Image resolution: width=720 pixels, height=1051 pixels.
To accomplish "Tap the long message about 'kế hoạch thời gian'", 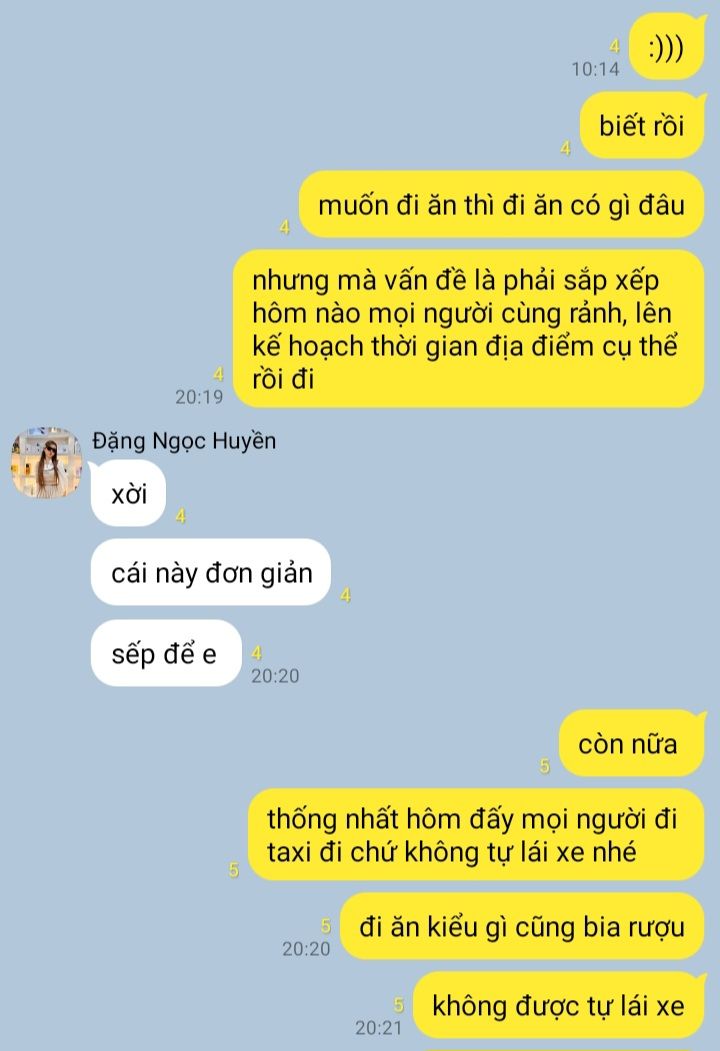I will coord(469,329).
